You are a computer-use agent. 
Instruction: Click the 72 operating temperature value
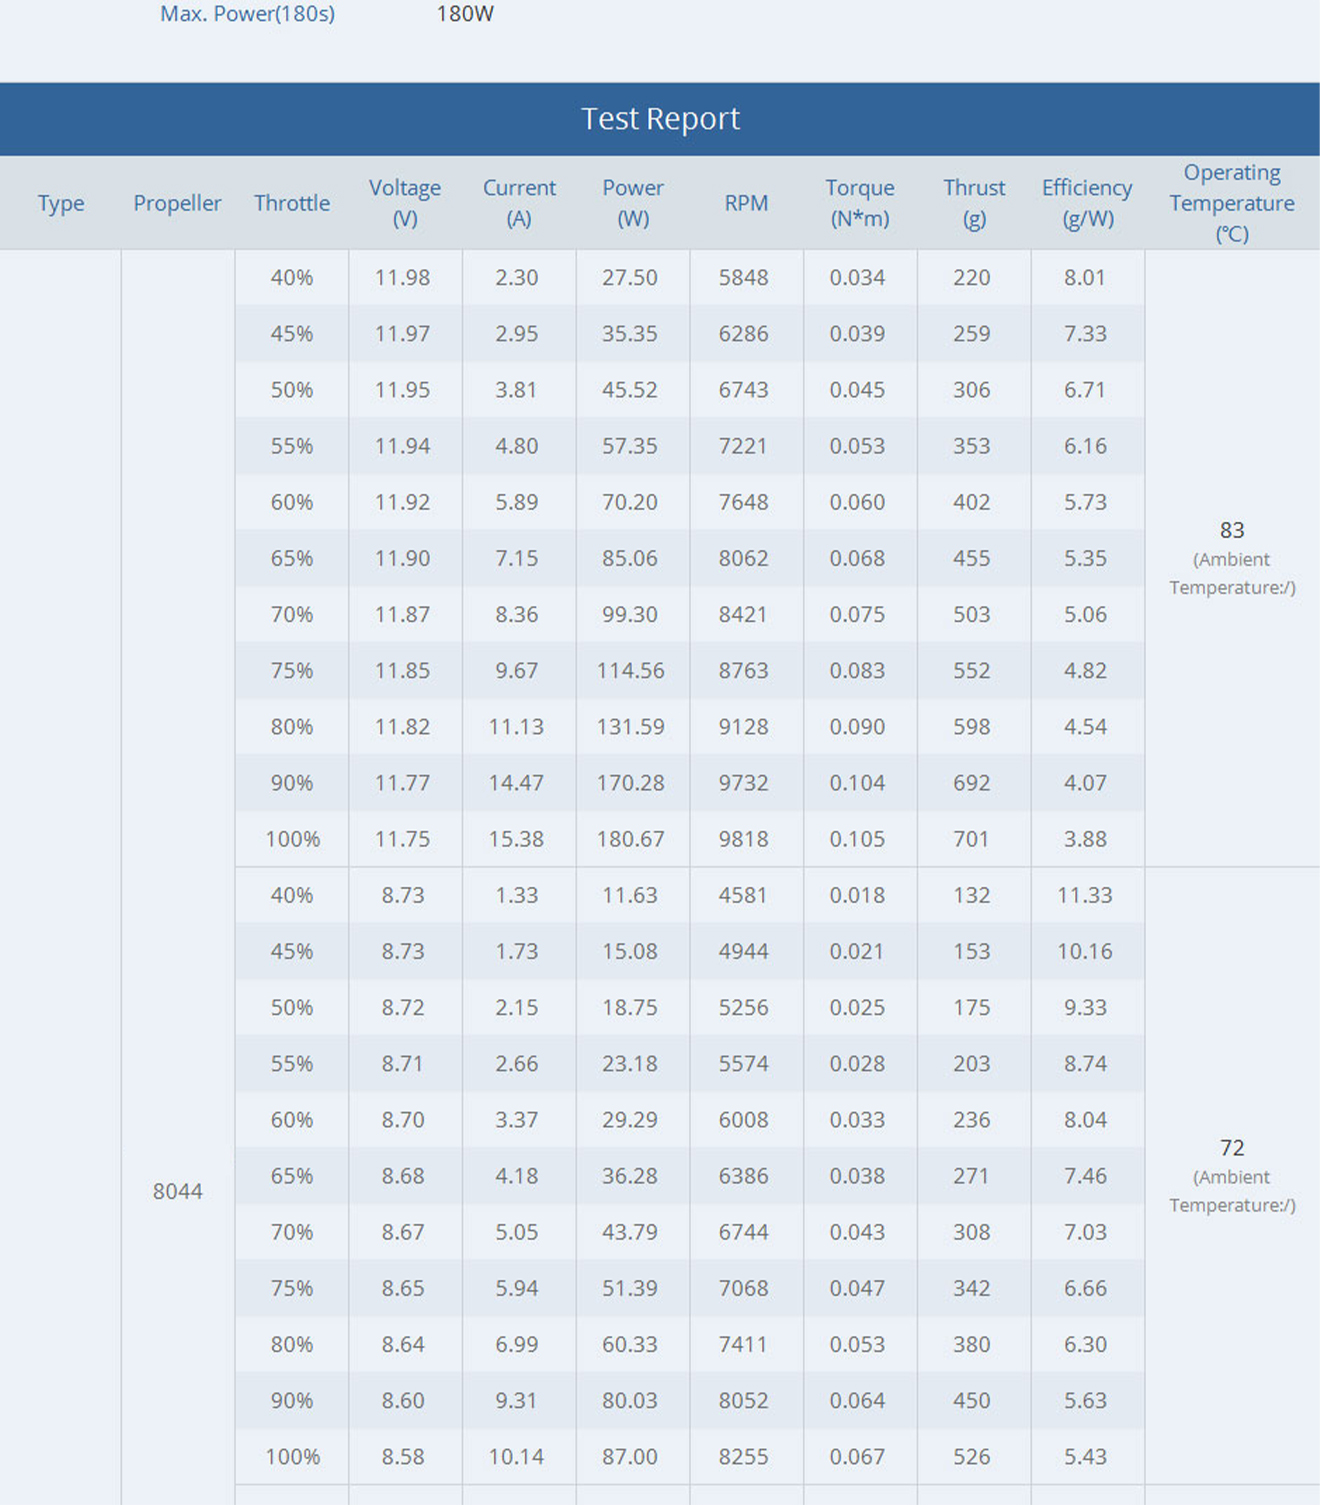(x=1232, y=1148)
